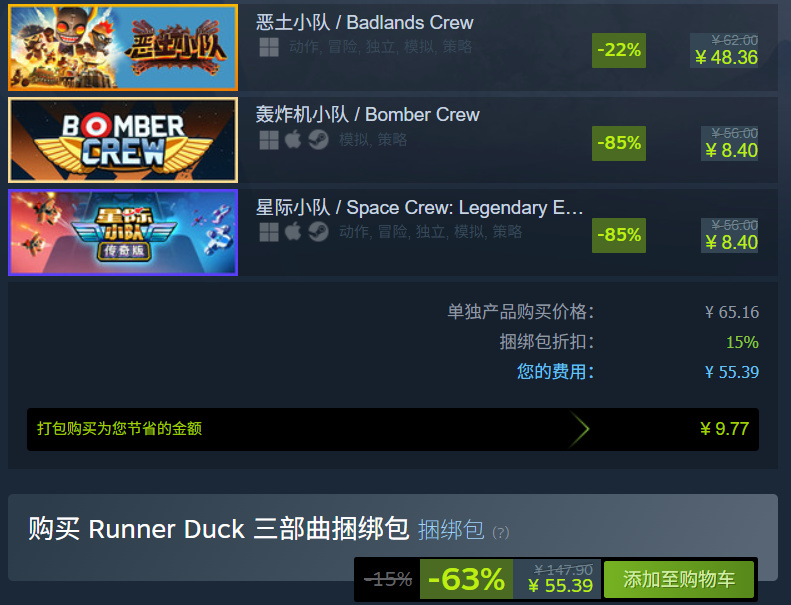Screen dimensions: 791x605
Task: Click the Windows icon under Space Crew
Action: tap(269, 232)
